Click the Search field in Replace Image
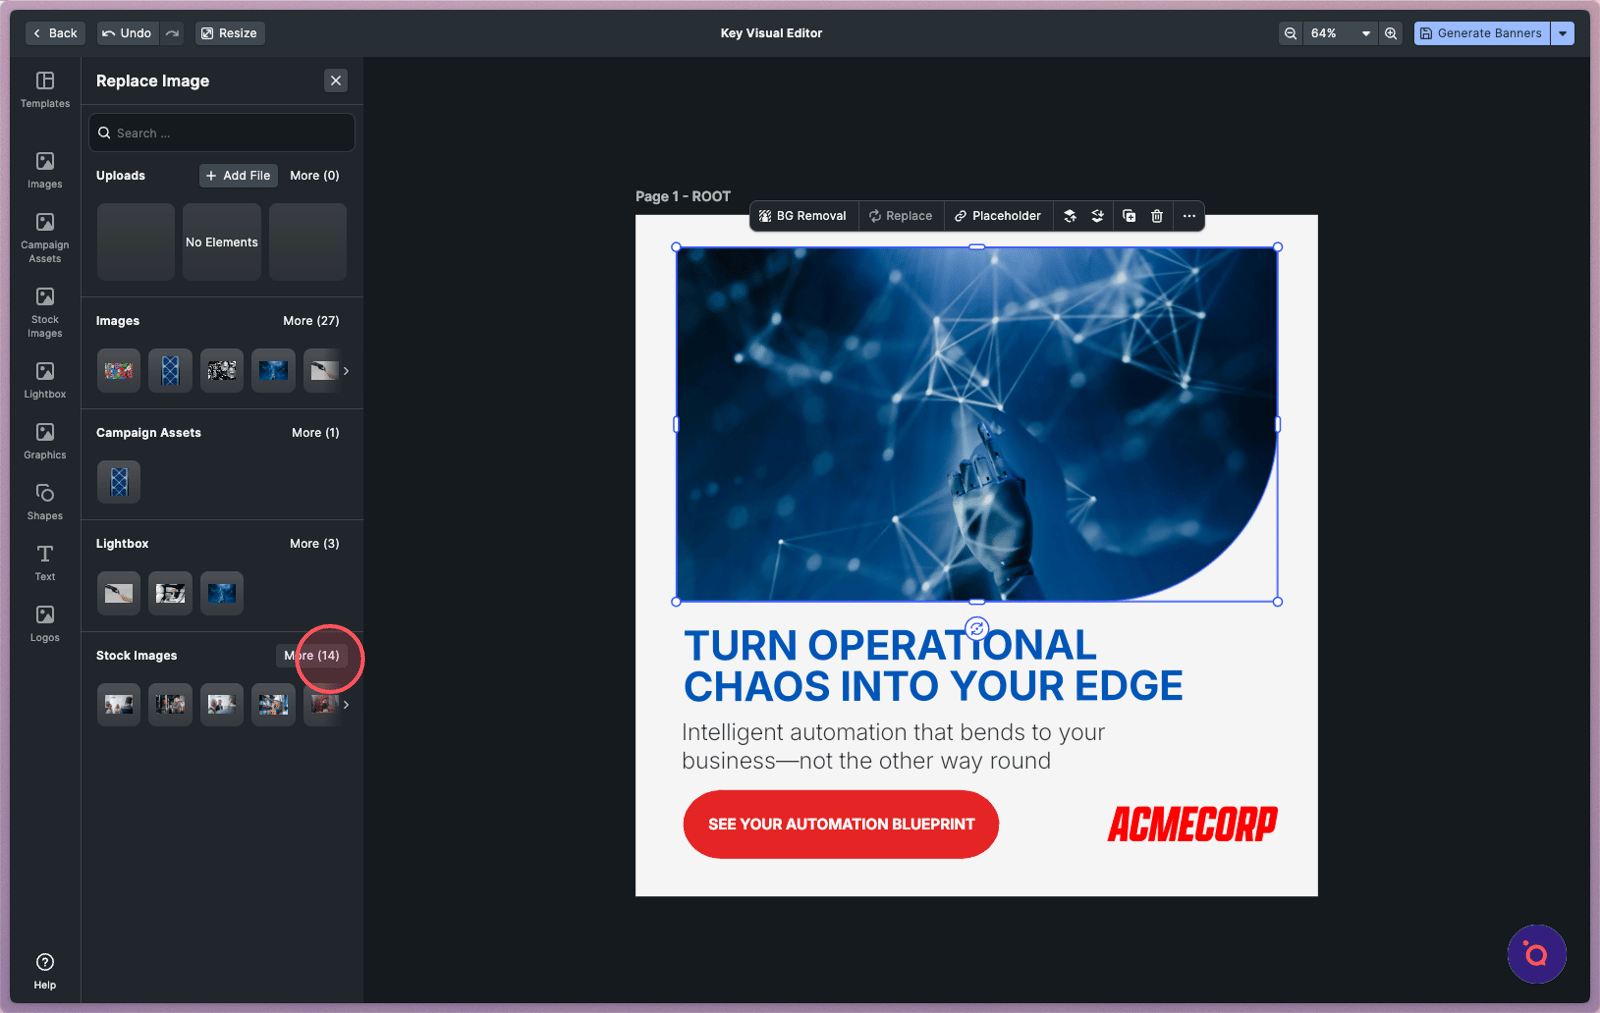This screenshot has width=1600, height=1013. tap(222, 133)
